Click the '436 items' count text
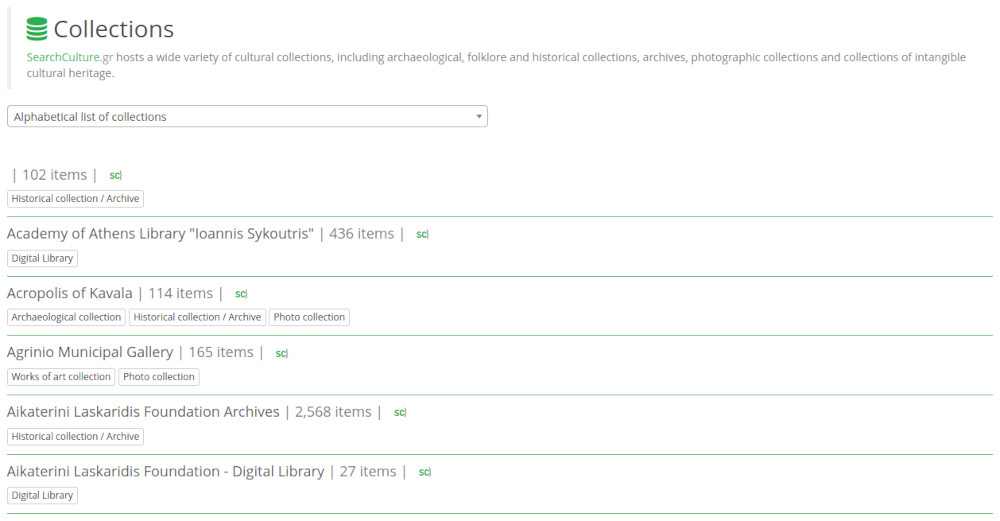 pos(362,234)
